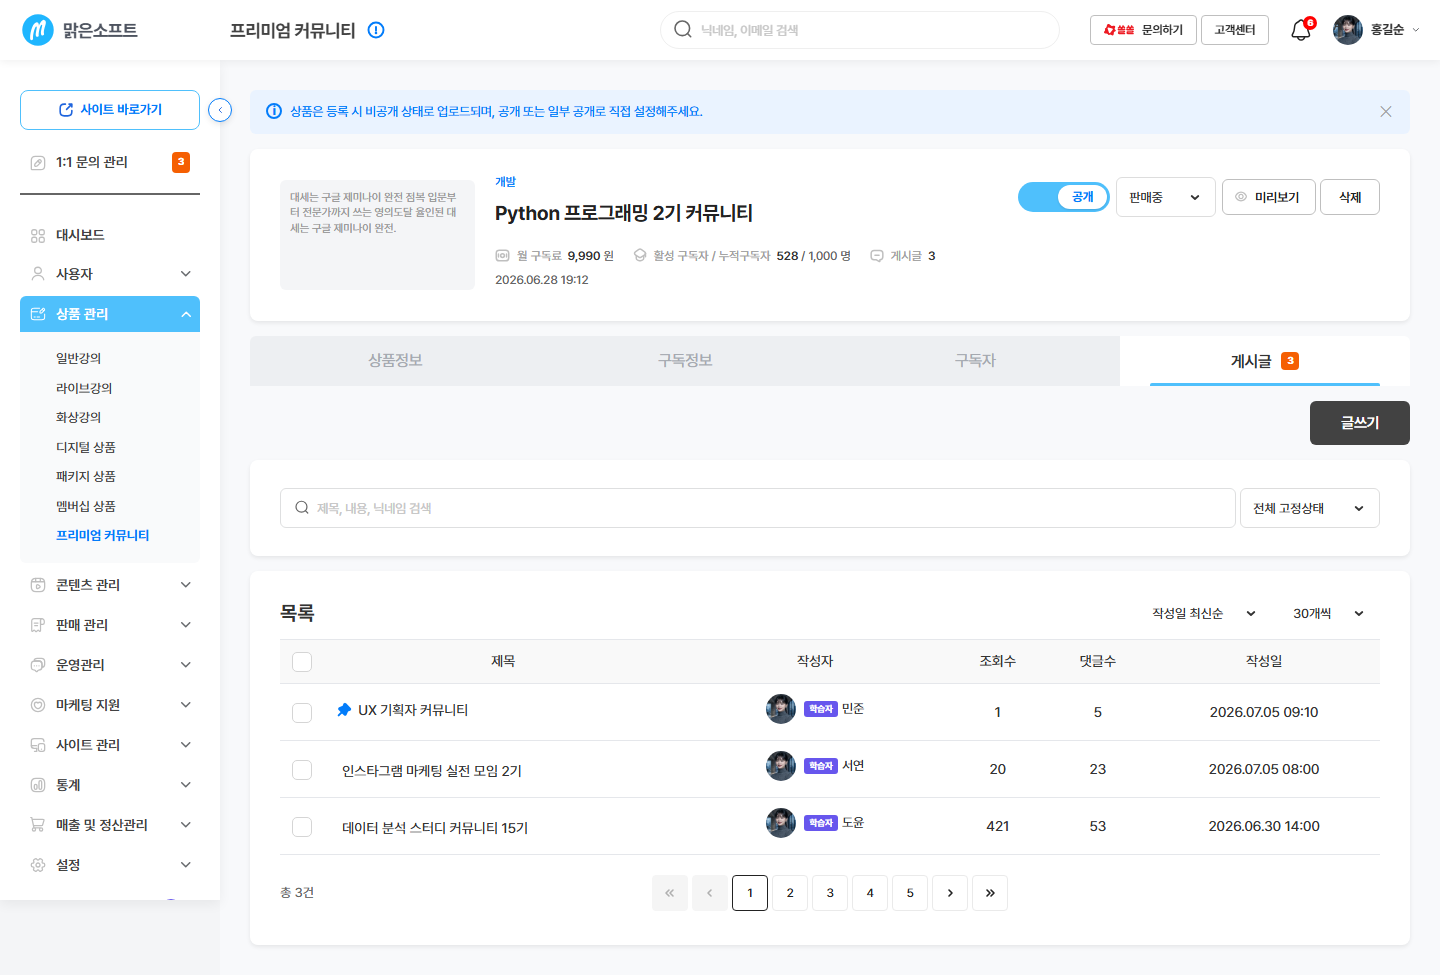Open 디지털 상품 submenu item
Viewport: 1440px width, 975px height.
[x=86, y=447]
